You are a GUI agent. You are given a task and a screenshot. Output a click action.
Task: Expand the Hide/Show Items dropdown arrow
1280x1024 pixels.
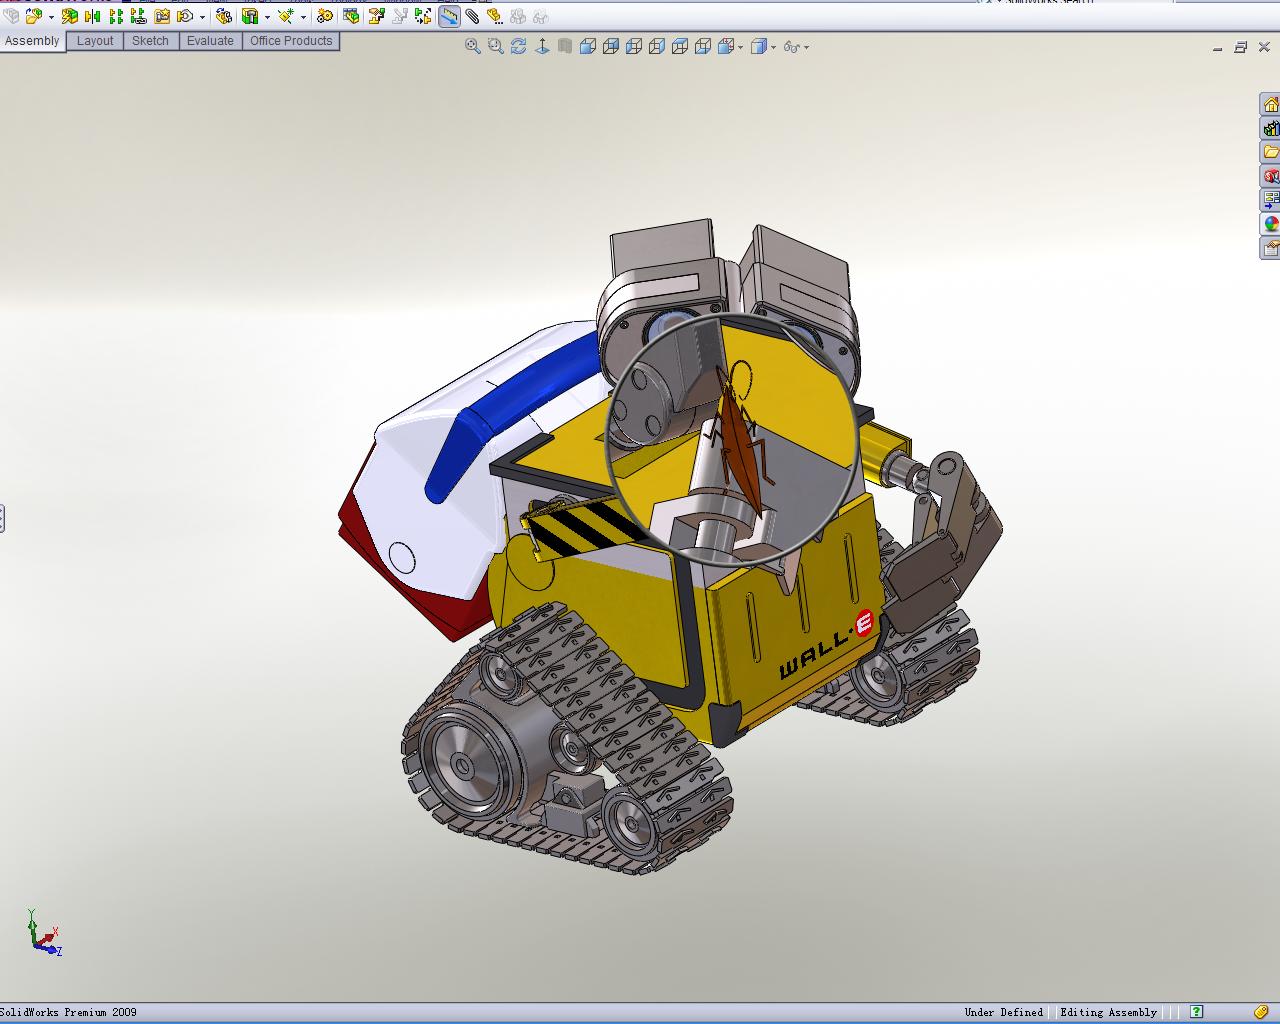[x=806, y=47]
